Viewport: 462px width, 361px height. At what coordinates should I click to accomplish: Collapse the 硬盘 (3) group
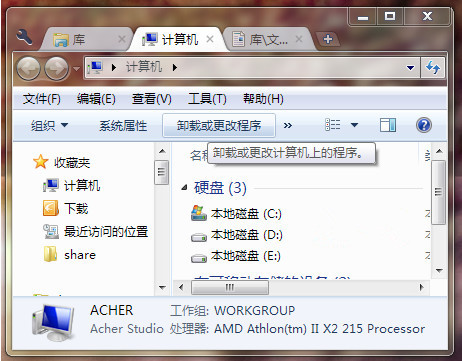(184, 188)
